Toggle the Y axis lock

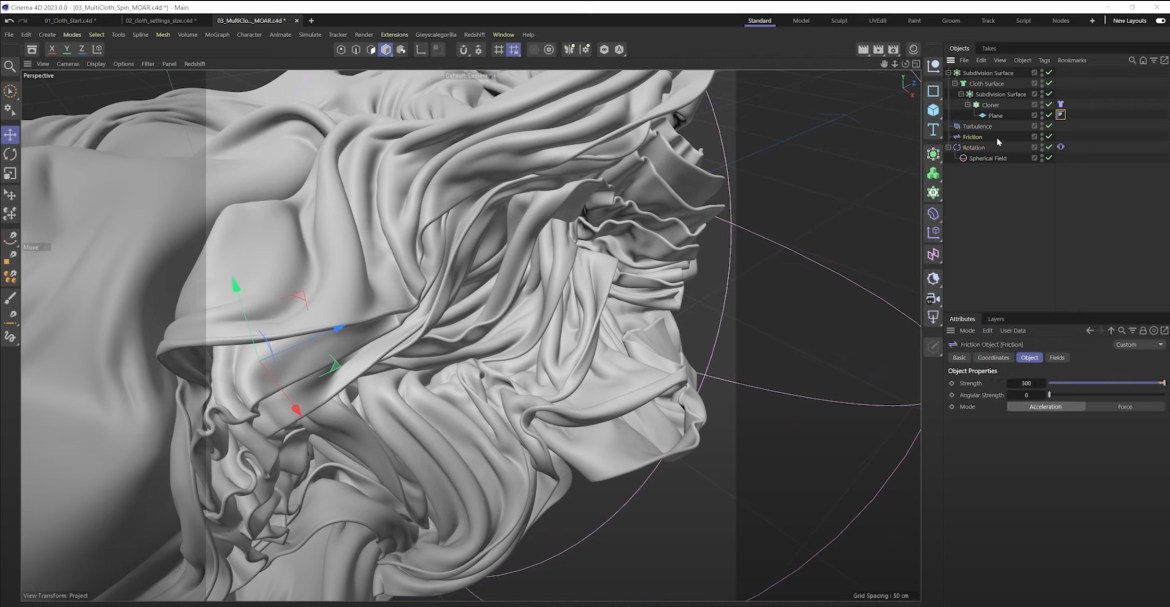(x=66, y=49)
